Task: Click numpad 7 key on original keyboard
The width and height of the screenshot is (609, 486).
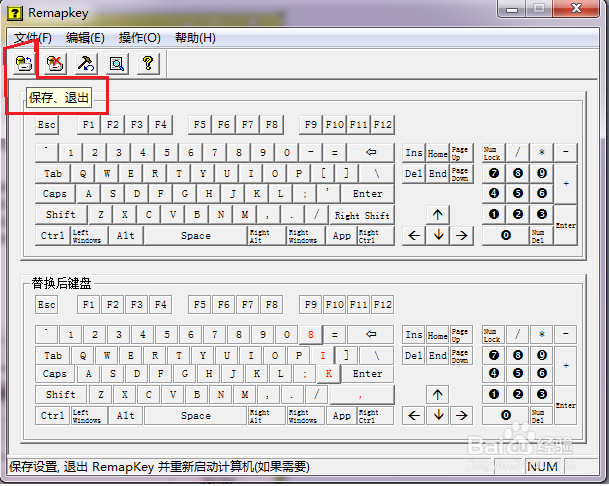Action: point(494,173)
